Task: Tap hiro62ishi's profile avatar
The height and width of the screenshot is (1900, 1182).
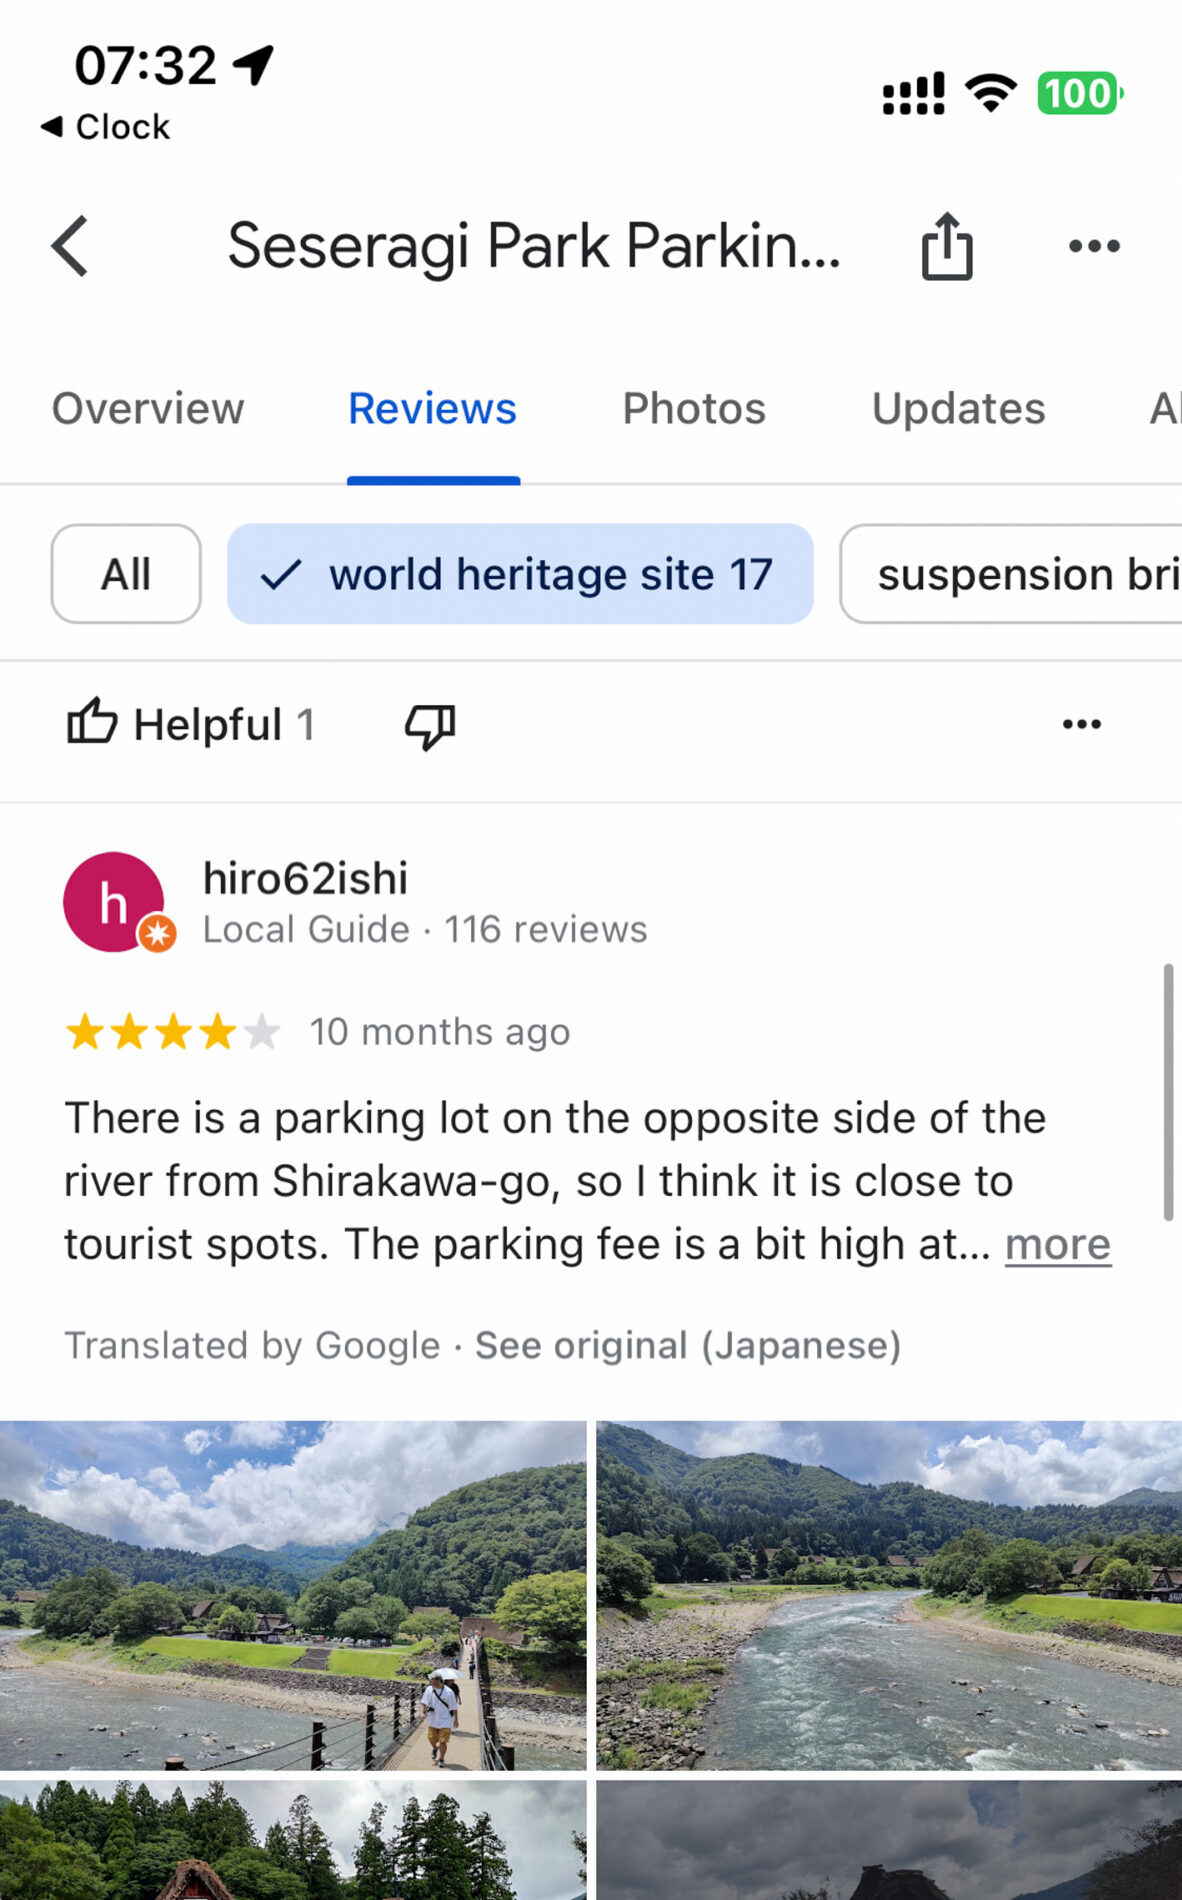Action: tap(115, 902)
